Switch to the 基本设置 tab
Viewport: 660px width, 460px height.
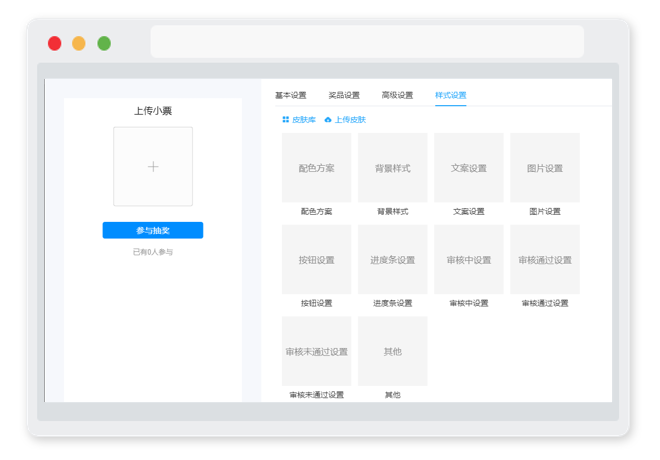point(290,95)
